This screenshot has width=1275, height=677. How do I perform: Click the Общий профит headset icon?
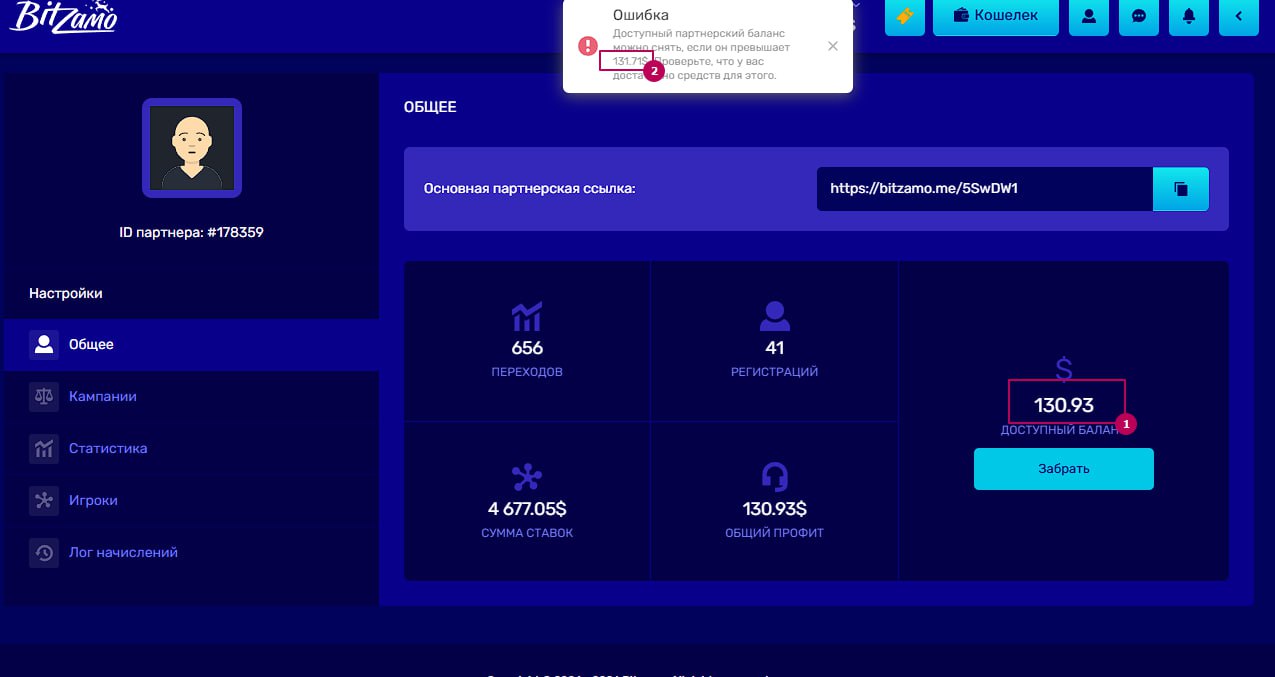[774, 475]
